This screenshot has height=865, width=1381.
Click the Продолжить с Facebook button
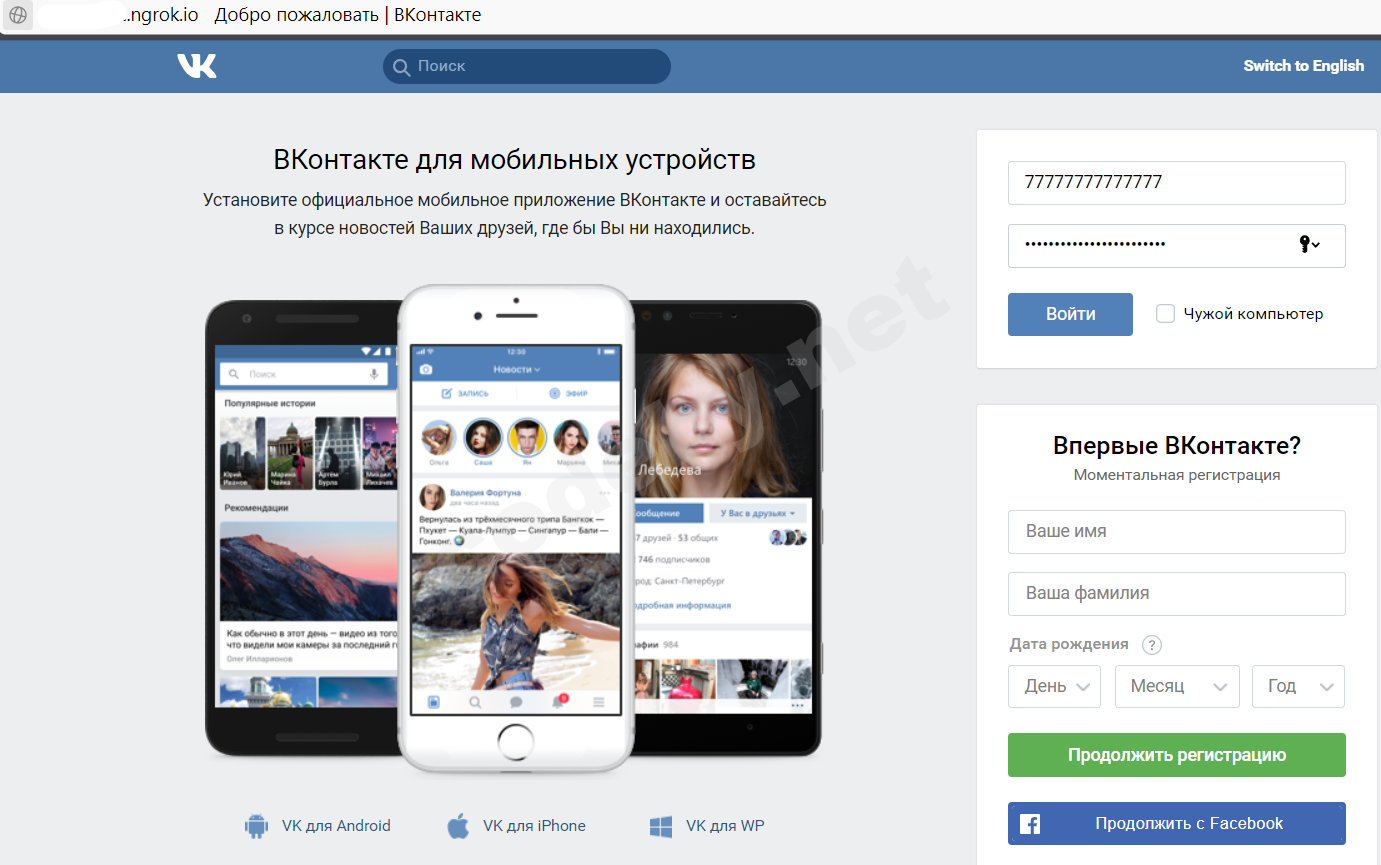click(1177, 824)
